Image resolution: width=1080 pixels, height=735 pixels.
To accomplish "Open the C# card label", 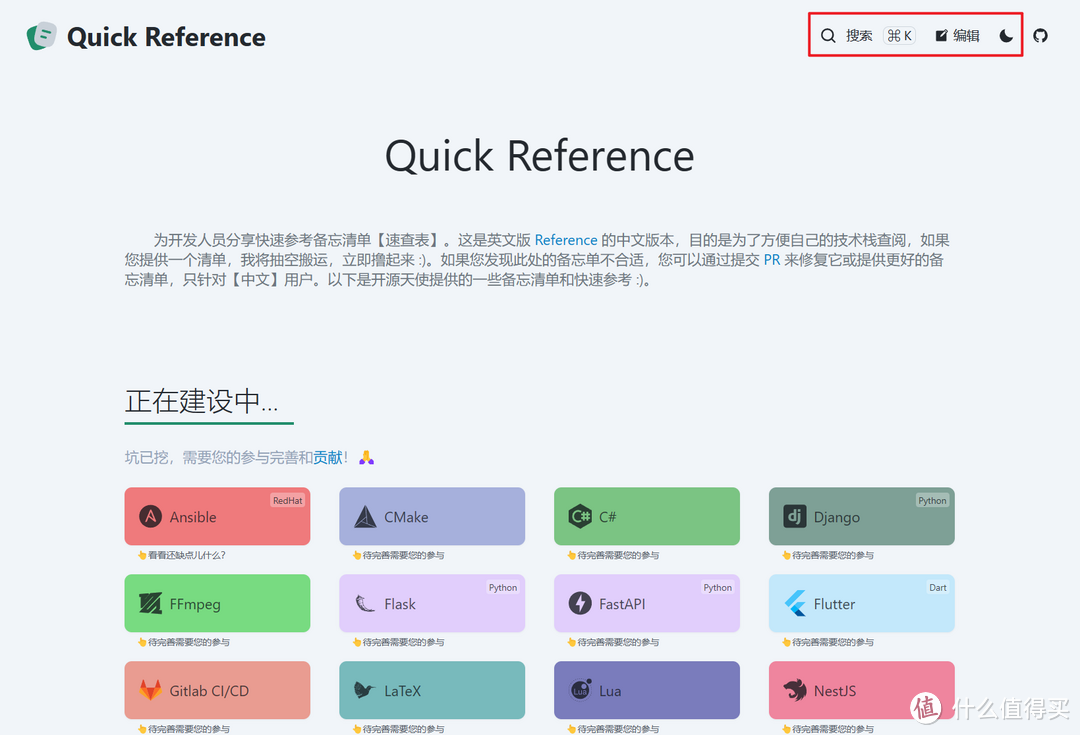I will click(608, 517).
